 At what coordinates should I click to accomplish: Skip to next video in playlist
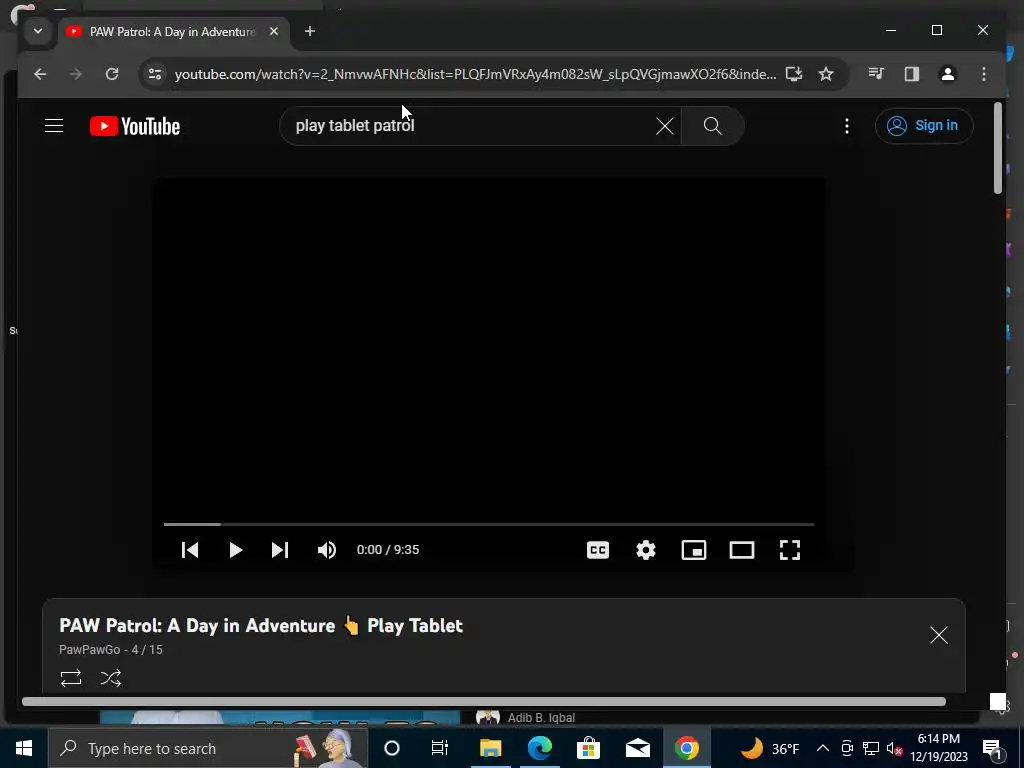(280, 550)
